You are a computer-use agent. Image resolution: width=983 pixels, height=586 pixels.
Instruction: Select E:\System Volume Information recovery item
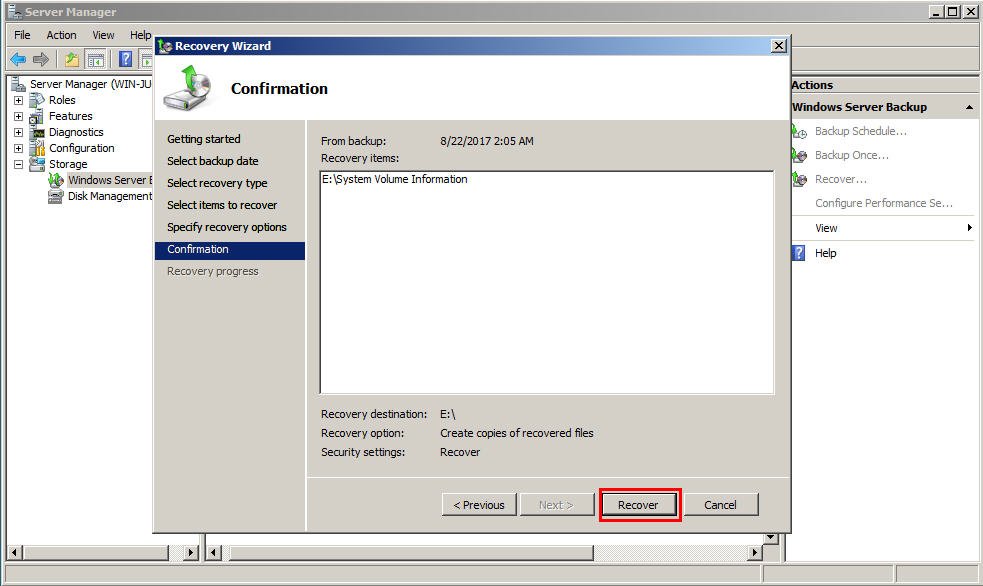click(395, 179)
